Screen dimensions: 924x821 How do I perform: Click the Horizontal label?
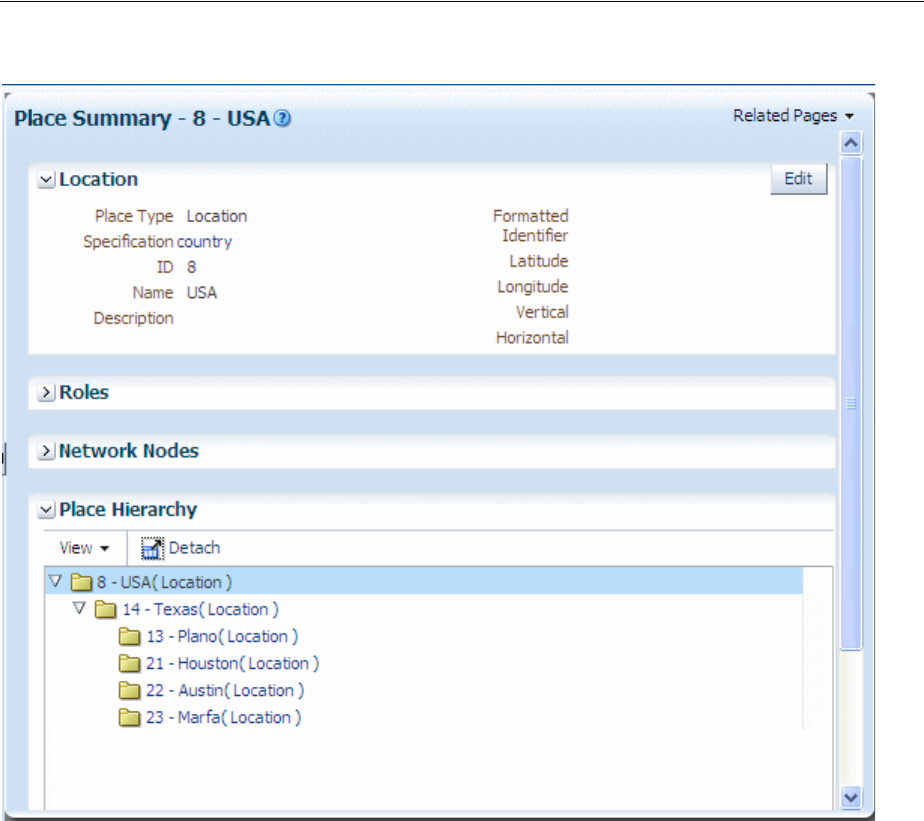532,338
